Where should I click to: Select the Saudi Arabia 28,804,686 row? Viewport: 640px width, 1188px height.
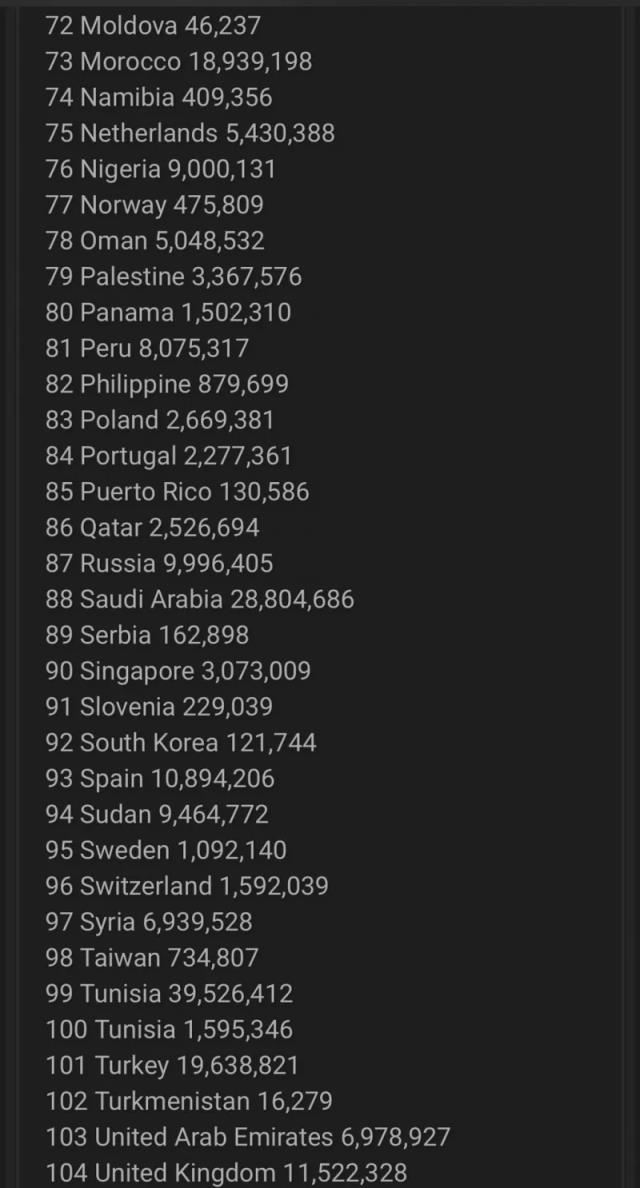pyautogui.click(x=199, y=600)
